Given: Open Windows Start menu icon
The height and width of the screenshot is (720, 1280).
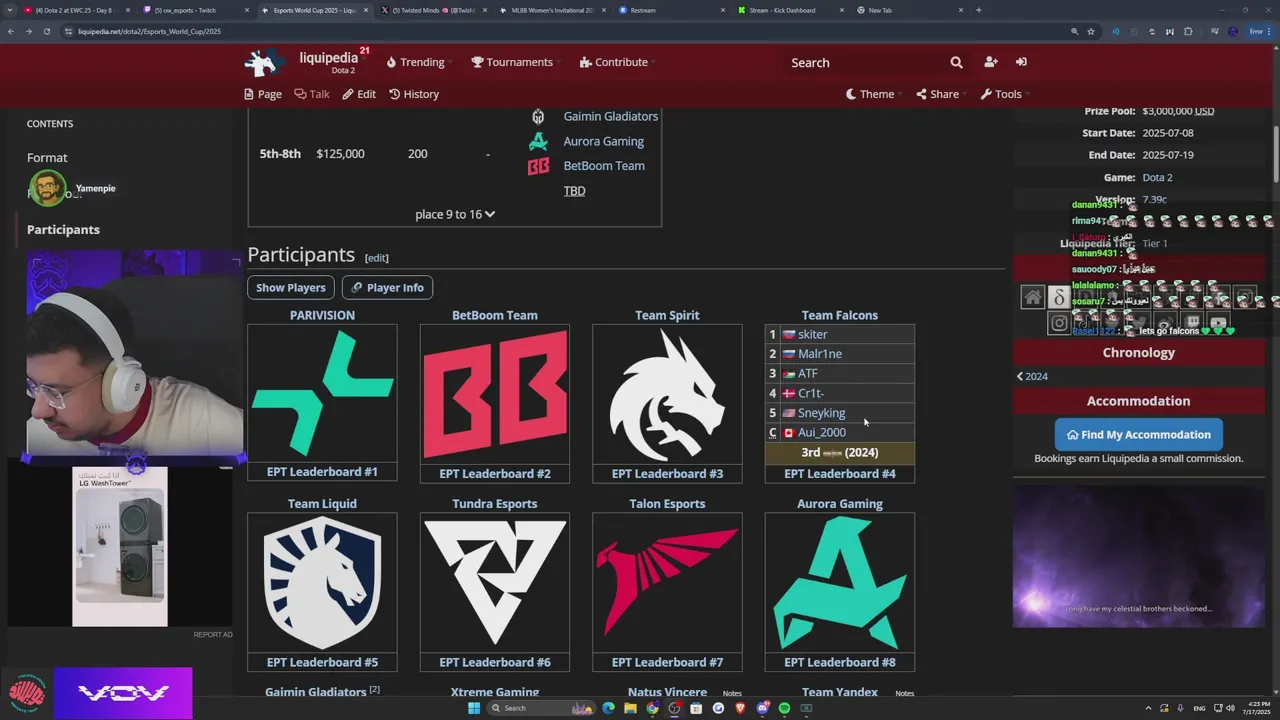Looking at the screenshot, I should [x=474, y=708].
